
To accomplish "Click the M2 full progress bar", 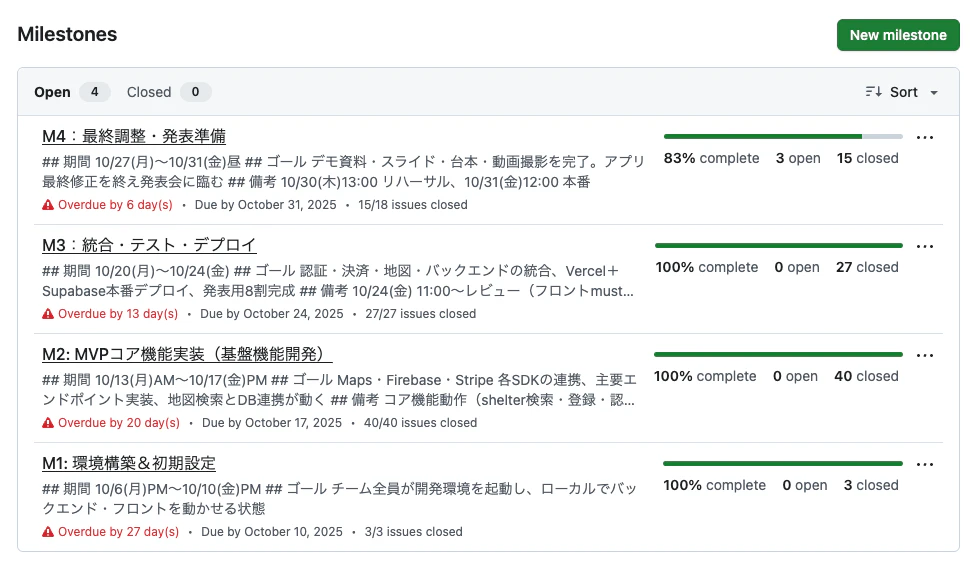I will pyautogui.click(x=778, y=354).
